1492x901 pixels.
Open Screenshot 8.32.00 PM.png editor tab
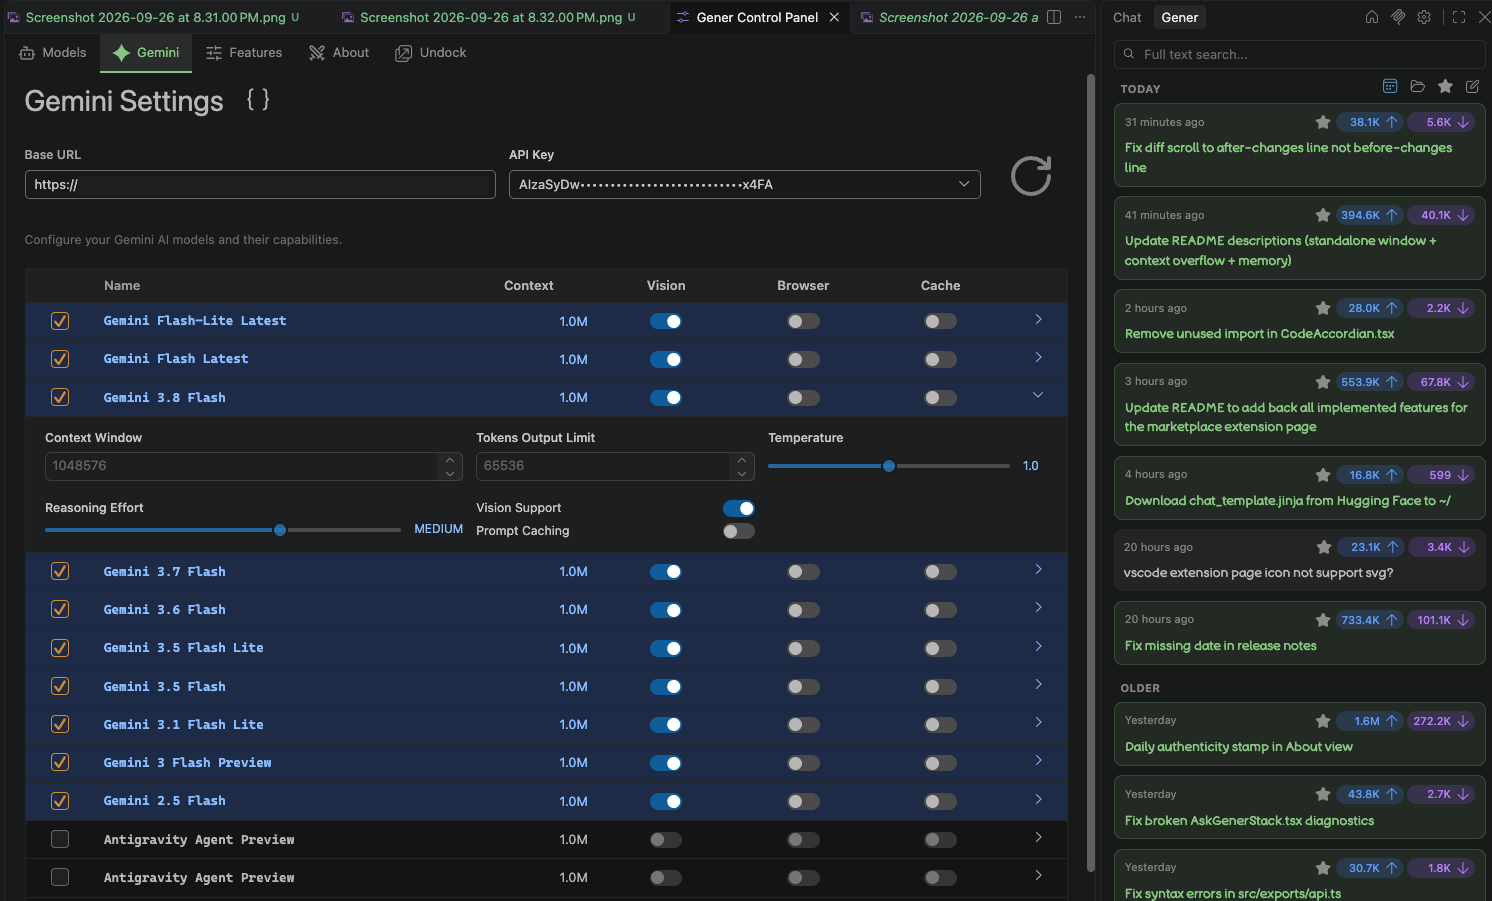point(488,17)
